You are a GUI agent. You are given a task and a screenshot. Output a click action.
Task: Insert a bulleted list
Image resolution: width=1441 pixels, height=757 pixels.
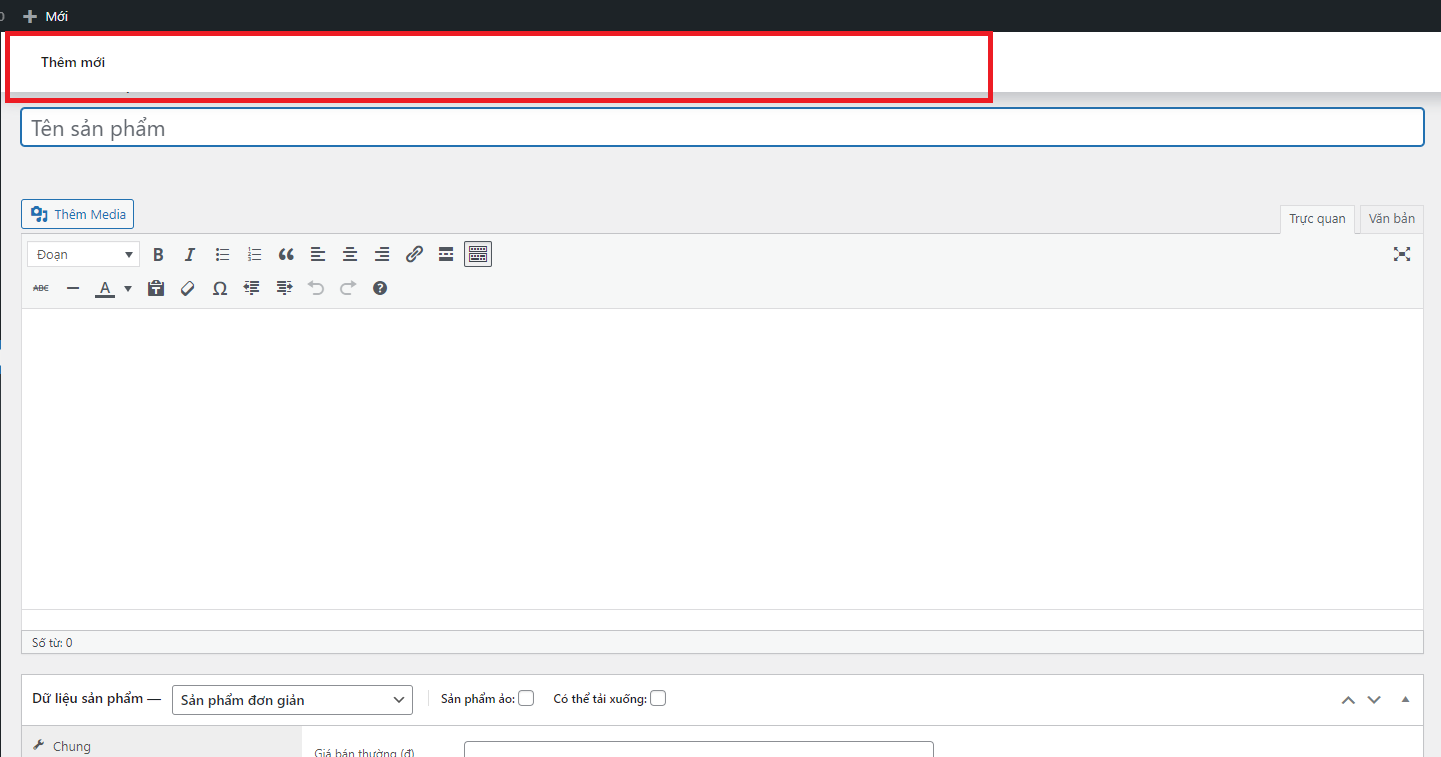[222, 255]
